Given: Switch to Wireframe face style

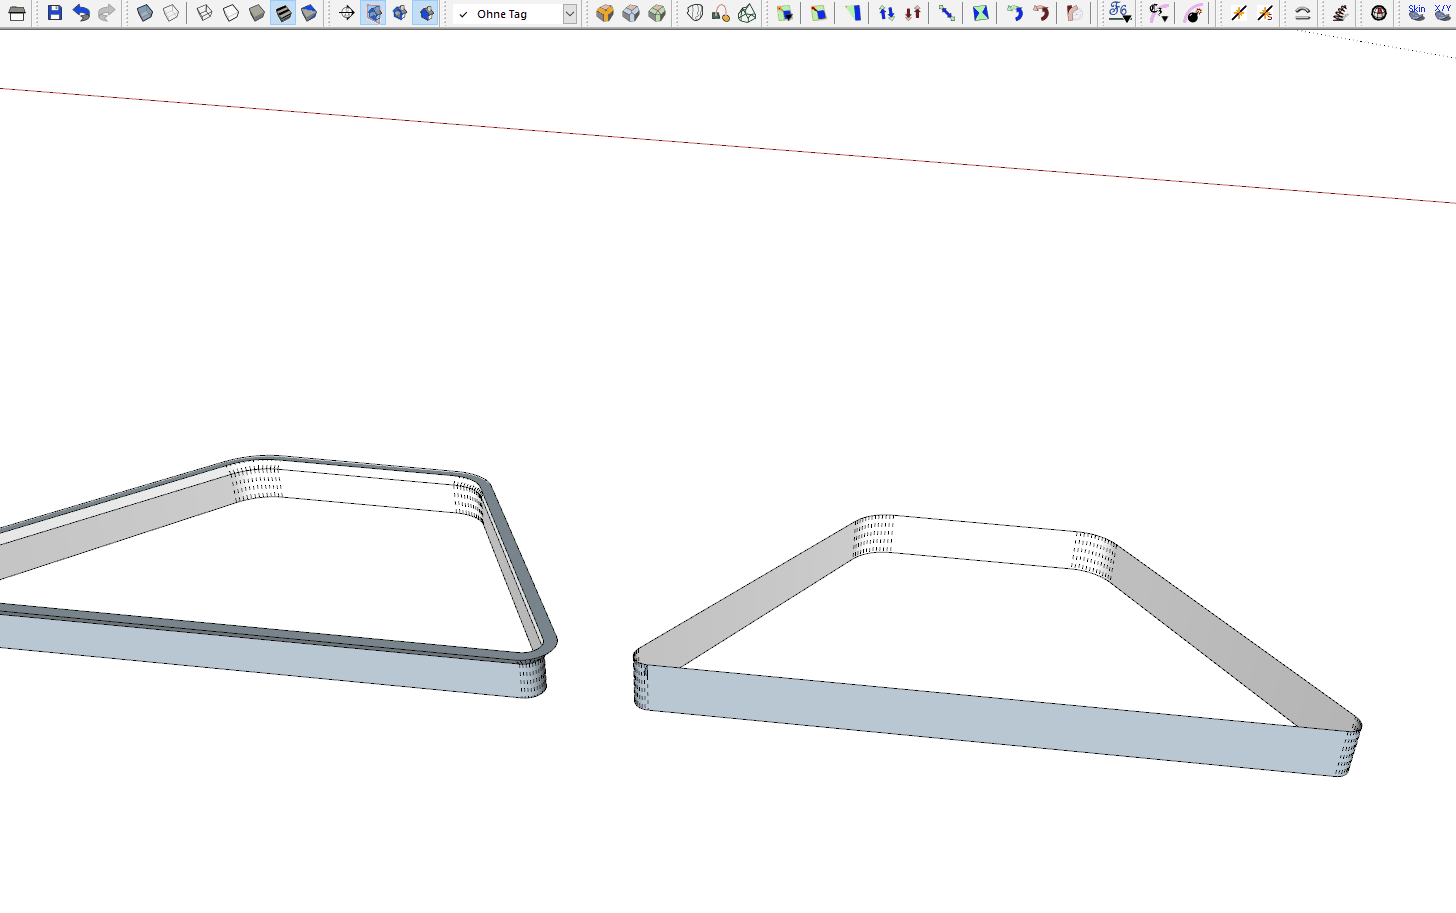Looking at the screenshot, I should pyautogui.click(x=204, y=13).
